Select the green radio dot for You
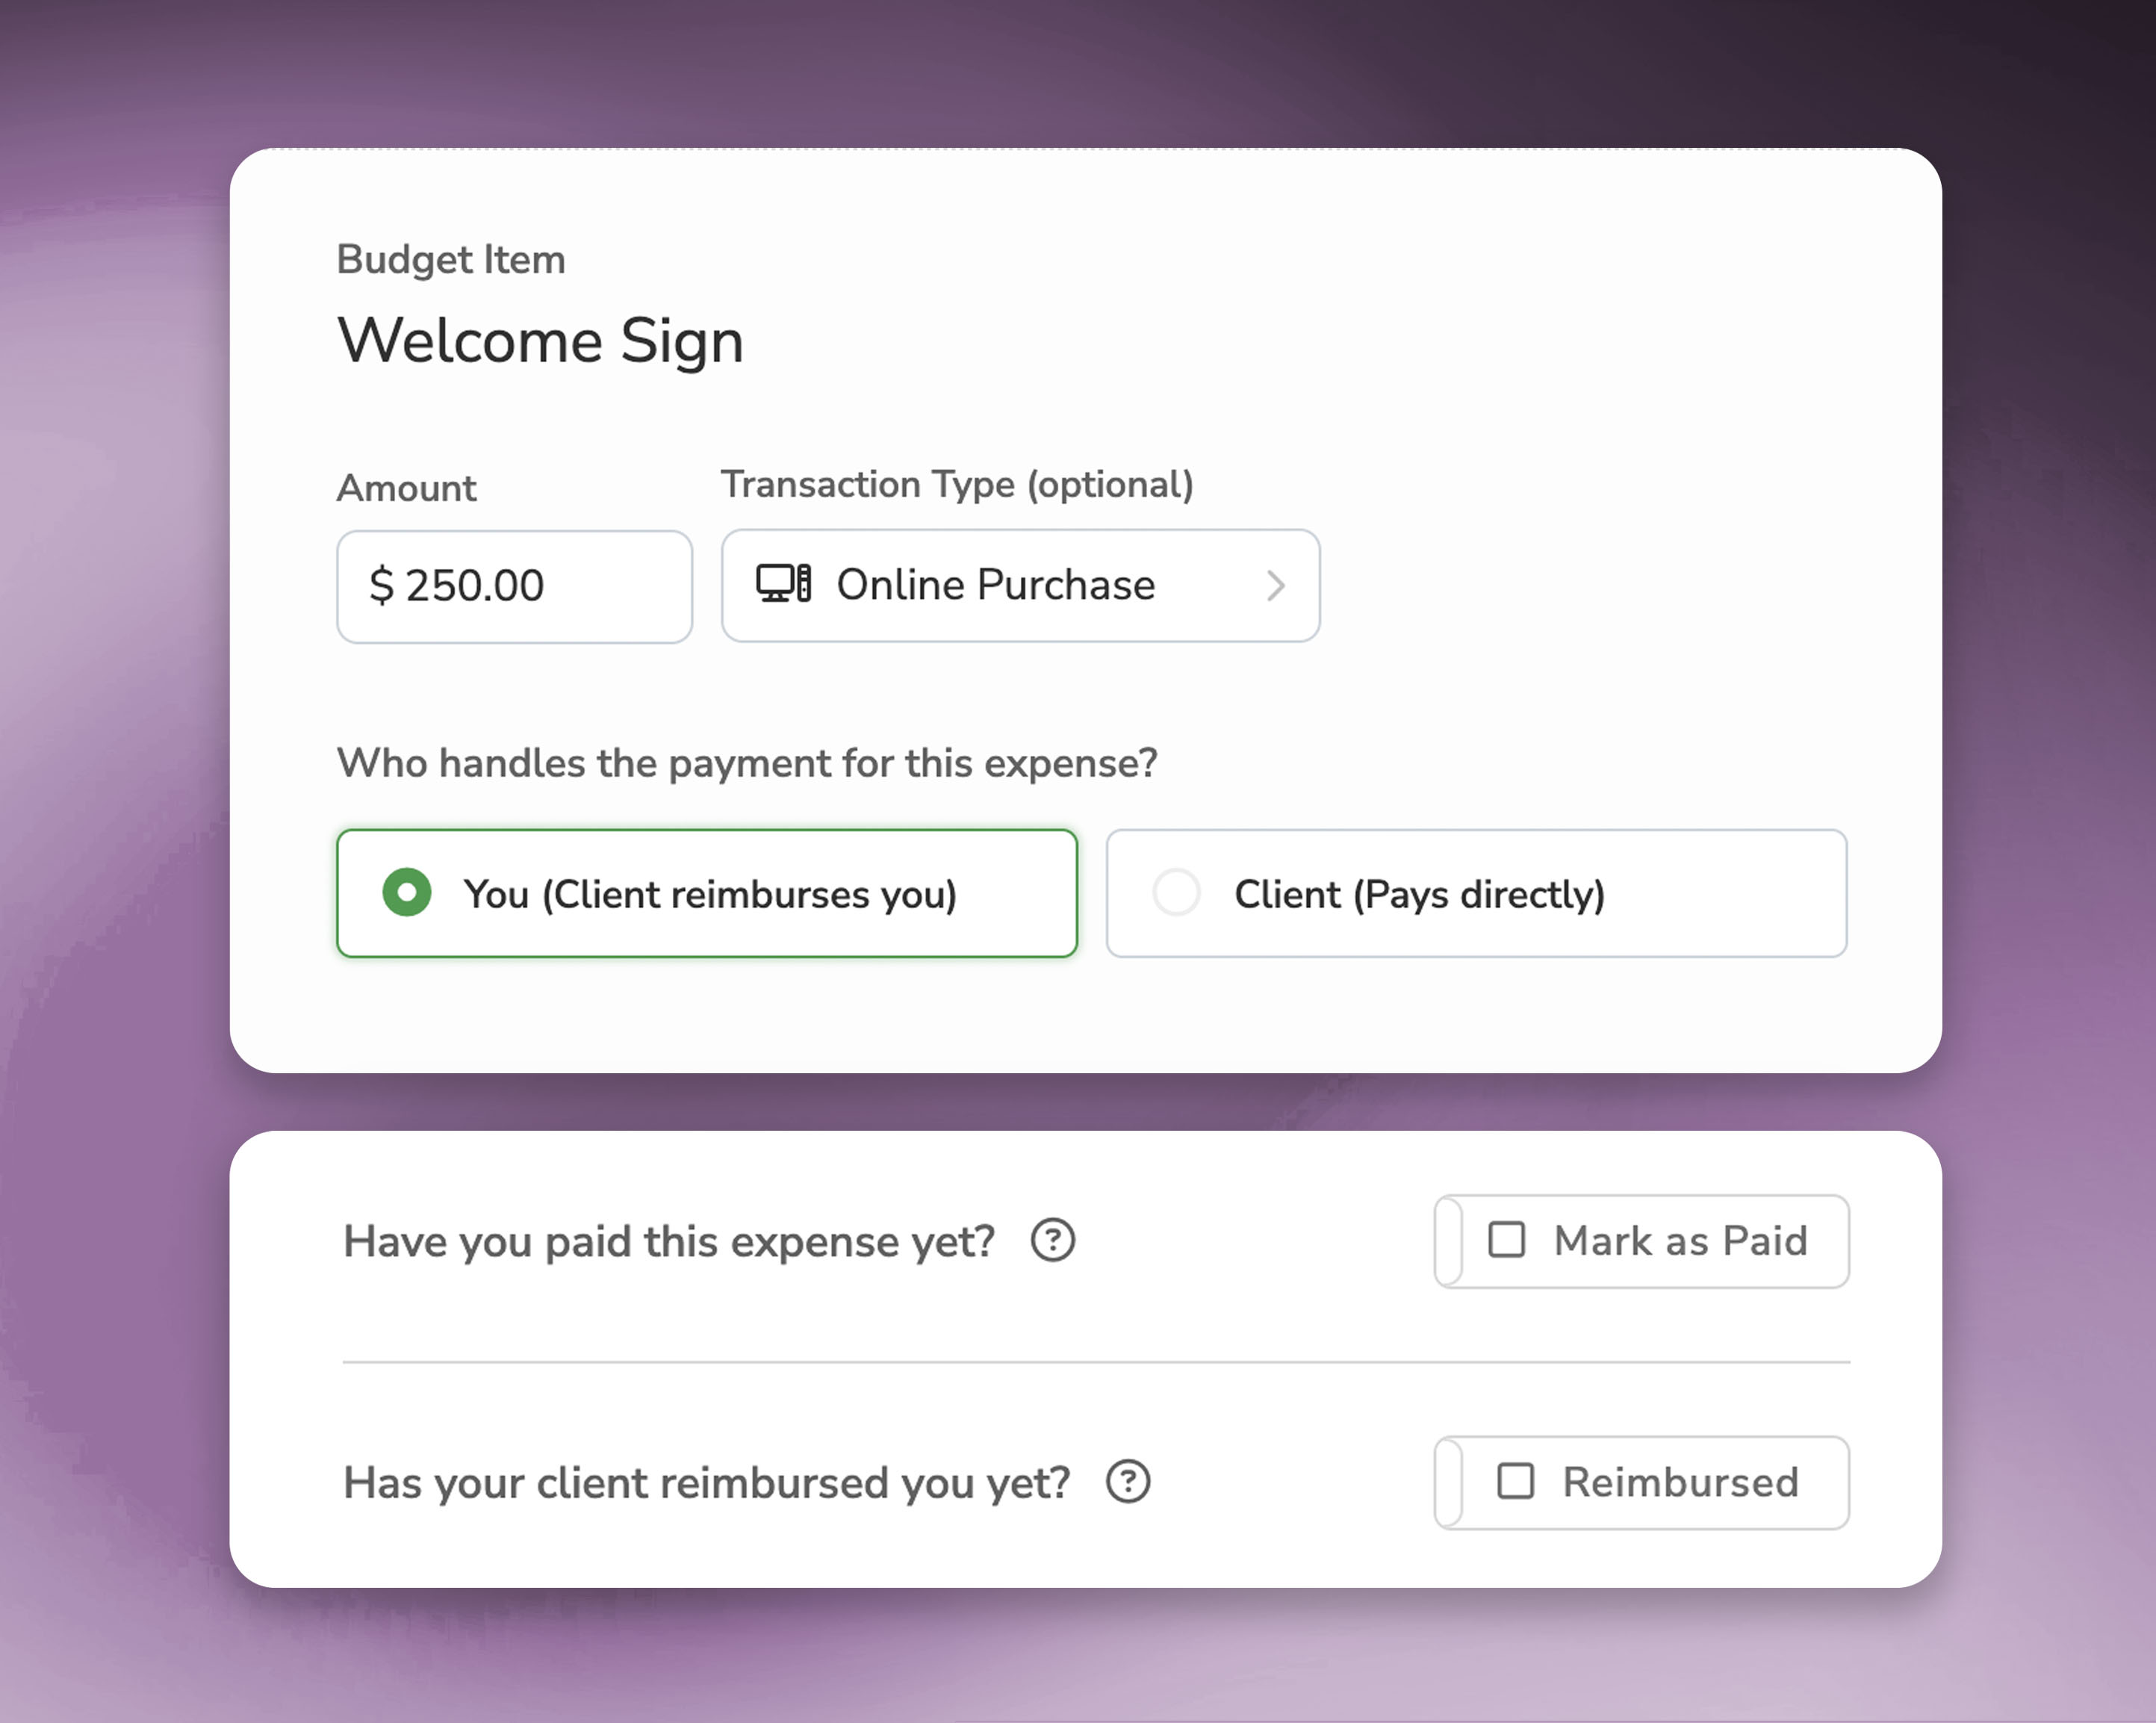Image resolution: width=2156 pixels, height=1723 pixels. [407, 893]
